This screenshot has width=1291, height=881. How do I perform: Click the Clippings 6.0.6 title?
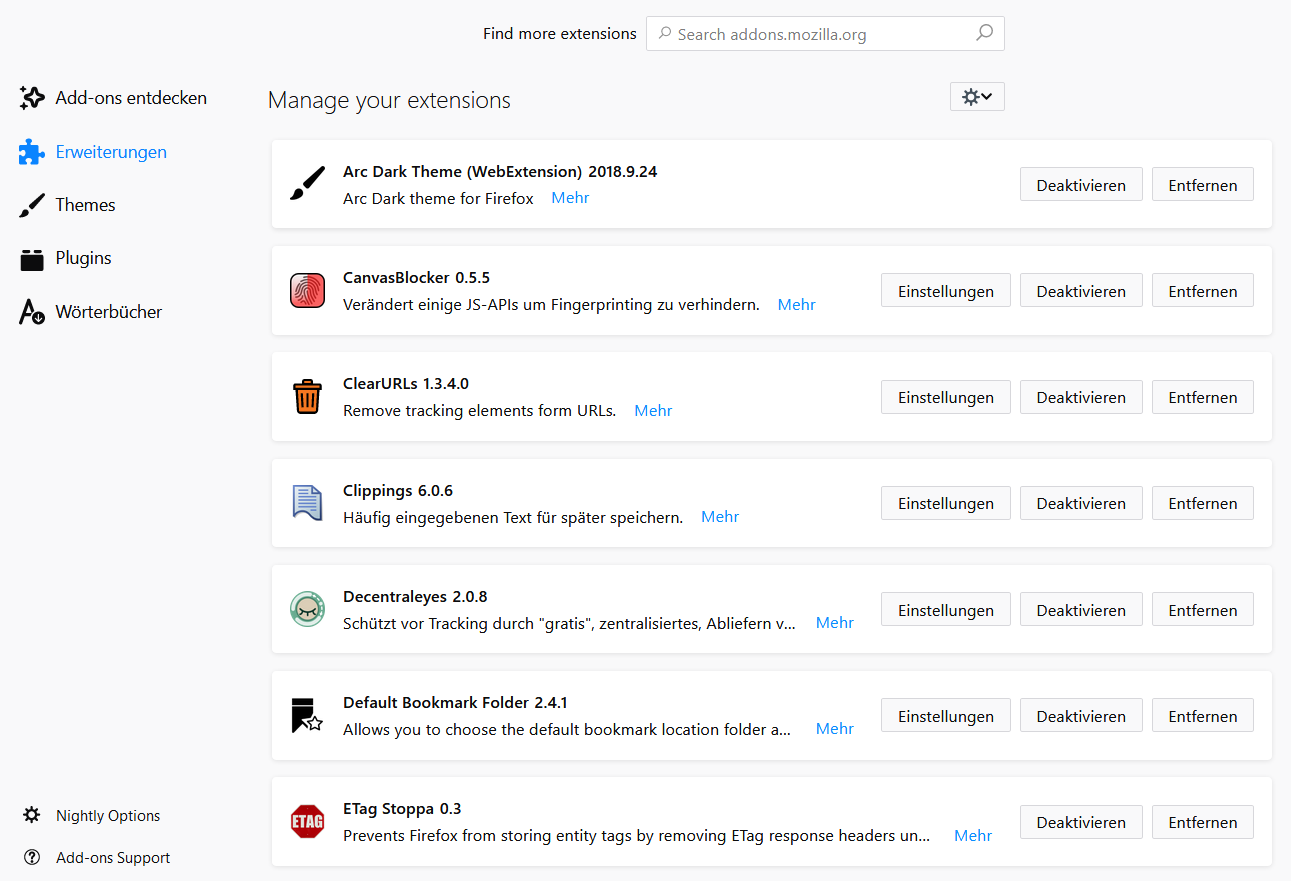[x=398, y=491]
